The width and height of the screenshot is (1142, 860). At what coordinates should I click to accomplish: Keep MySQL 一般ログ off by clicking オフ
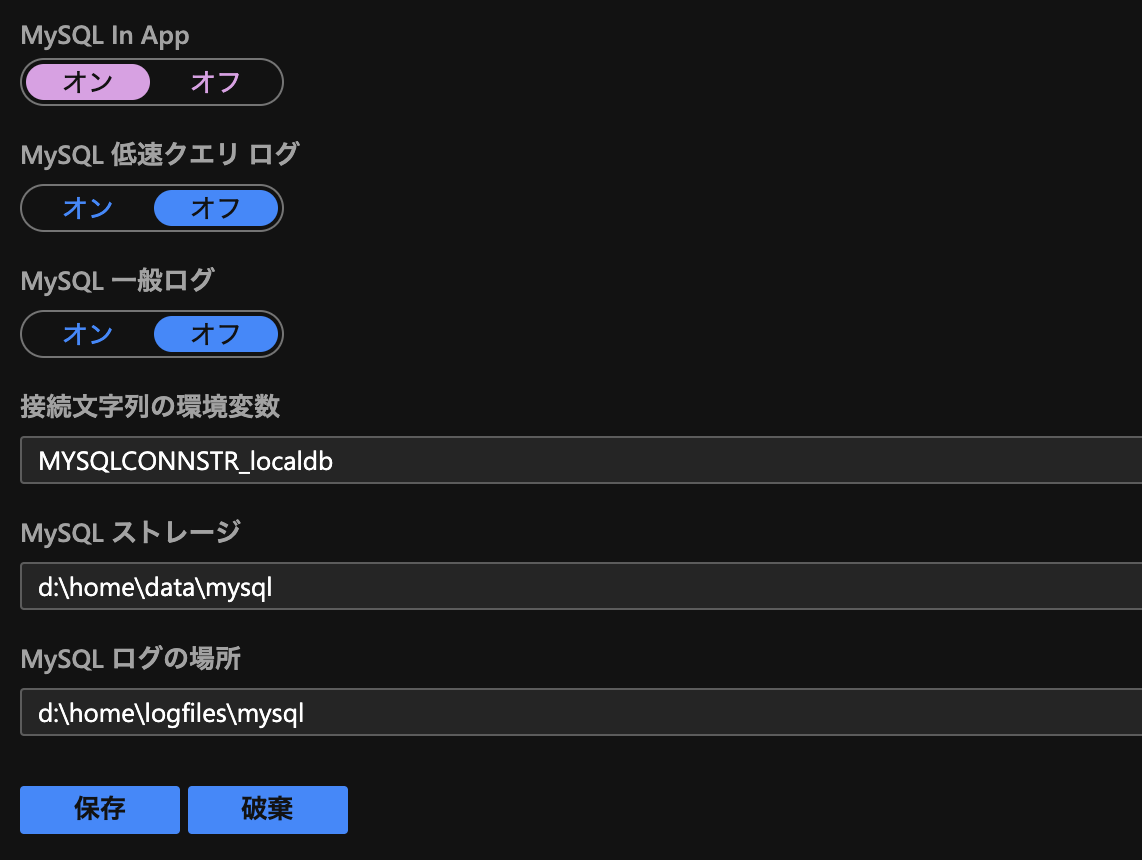point(218,334)
